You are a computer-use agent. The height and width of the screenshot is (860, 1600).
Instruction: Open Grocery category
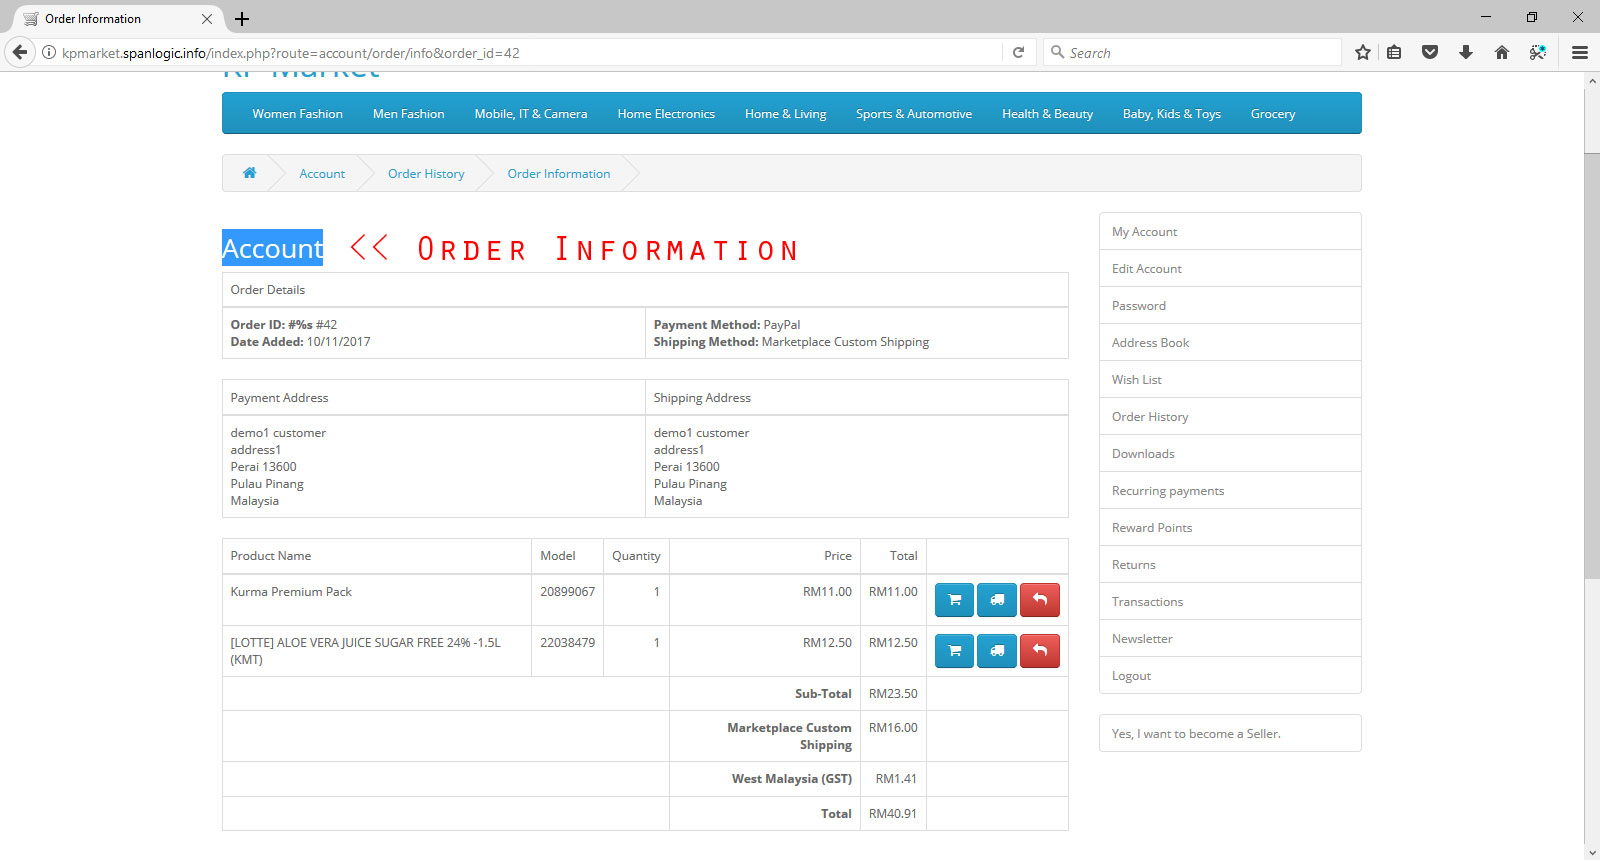pos(1273,114)
